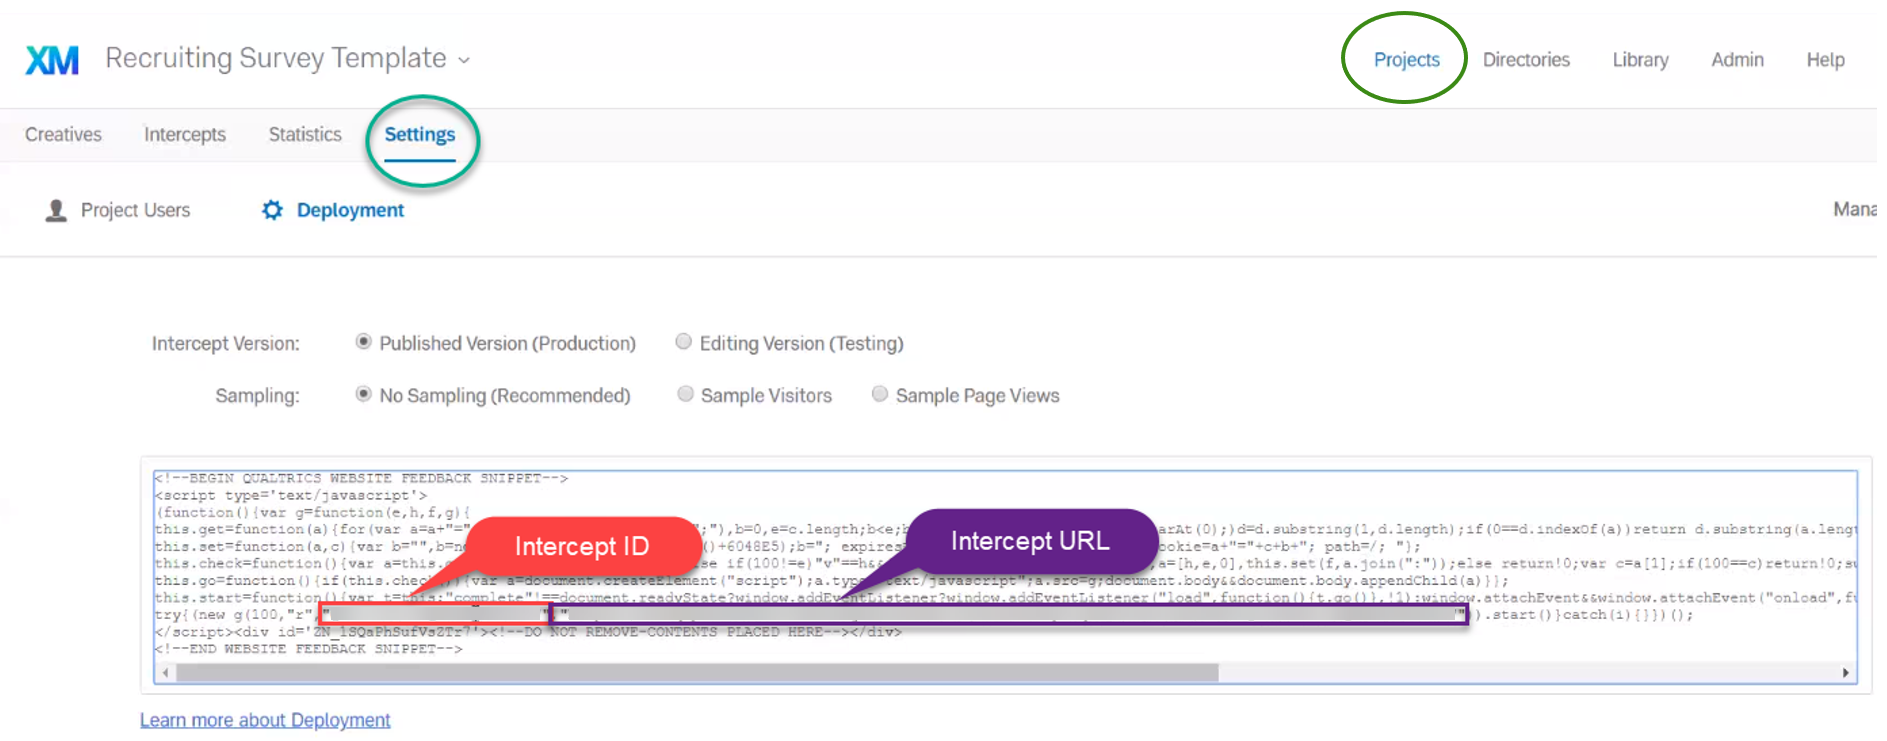
Task: Select Published Version (Production) radio button
Action: 364,342
